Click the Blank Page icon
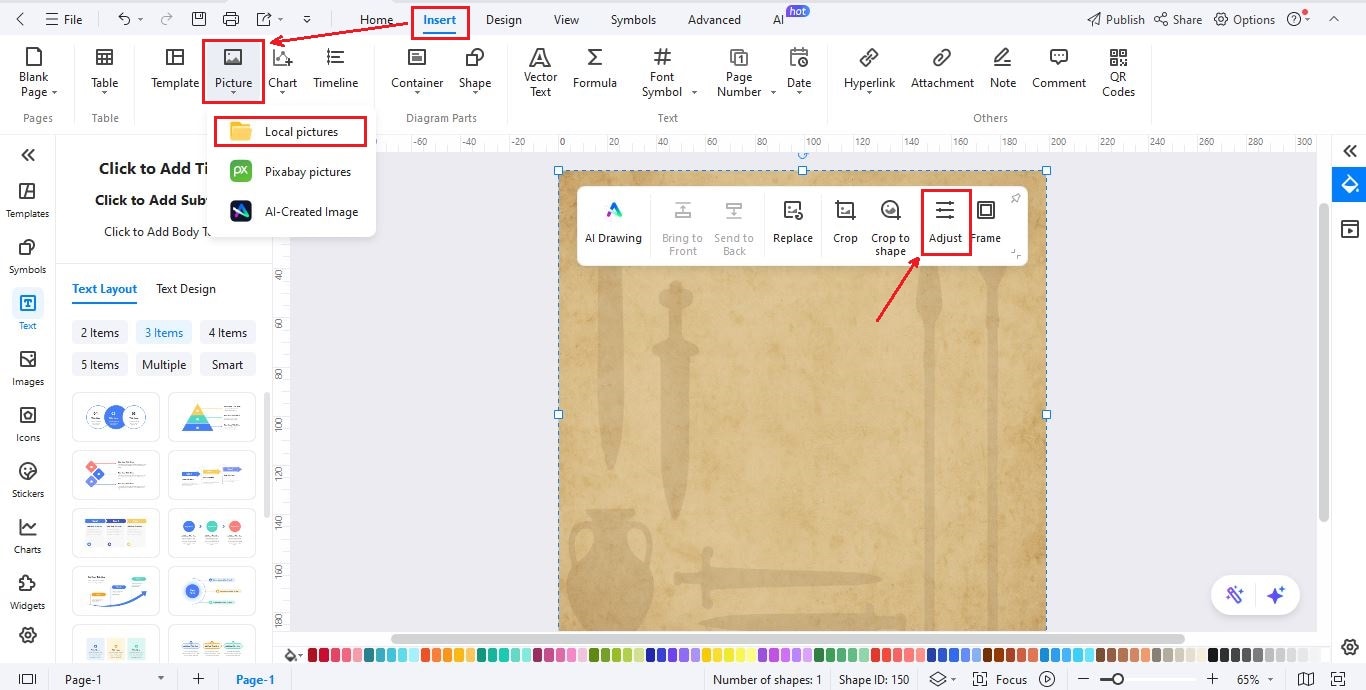 (33, 57)
